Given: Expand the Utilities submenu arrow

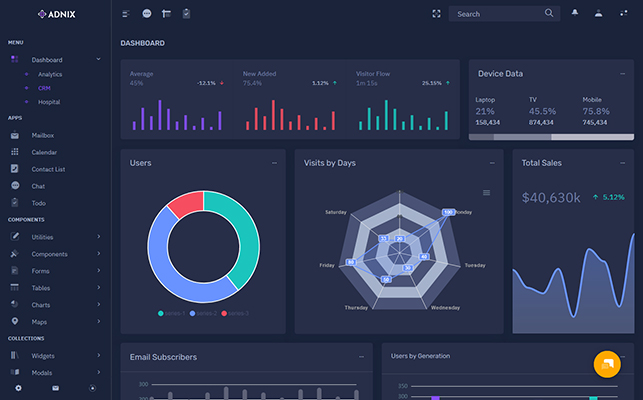Looking at the screenshot, I should (x=99, y=236).
